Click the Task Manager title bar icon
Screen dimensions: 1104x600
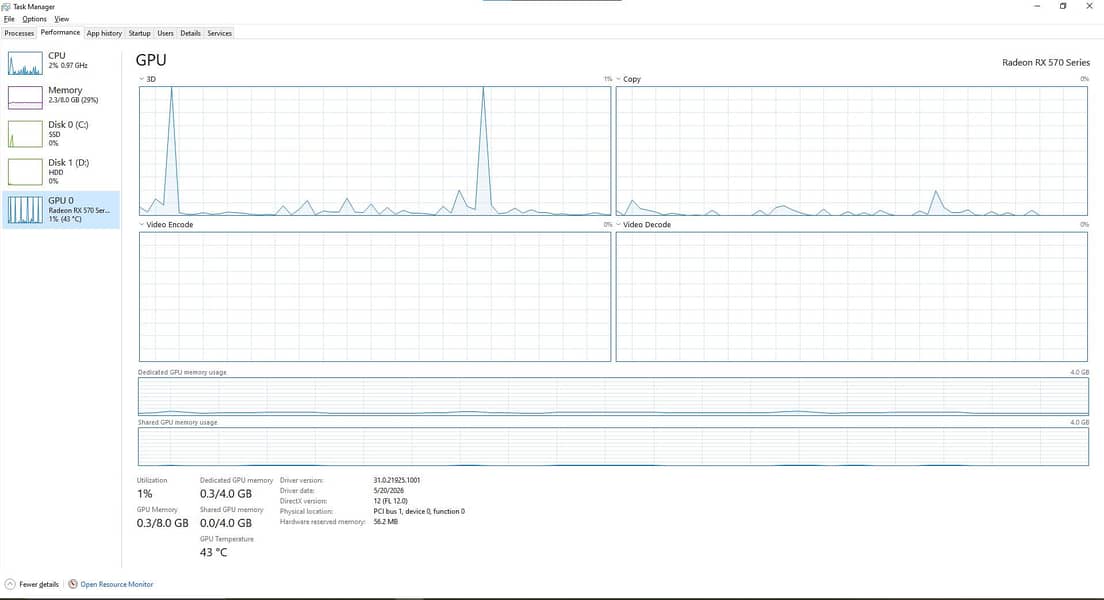tap(6, 6)
